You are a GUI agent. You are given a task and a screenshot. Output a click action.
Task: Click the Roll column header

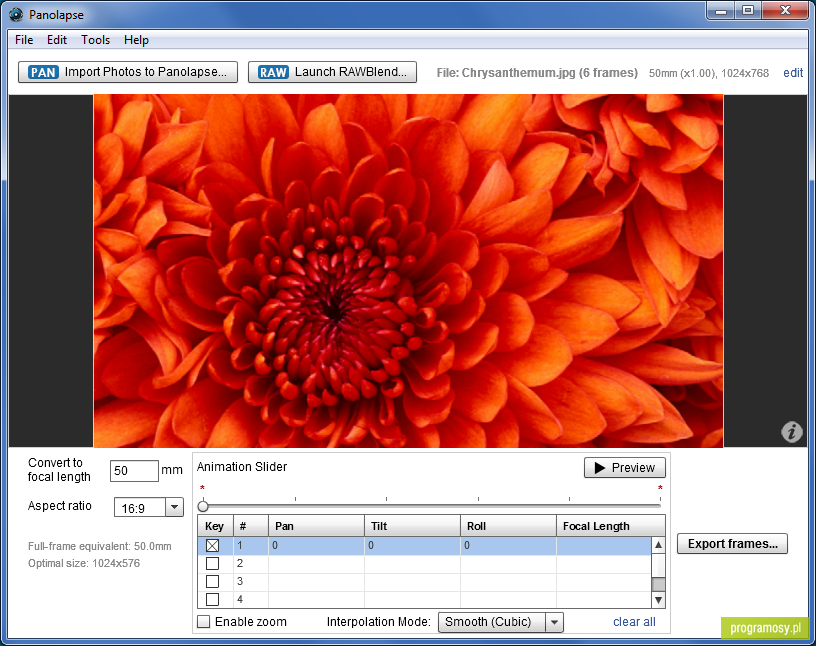tap(508, 526)
